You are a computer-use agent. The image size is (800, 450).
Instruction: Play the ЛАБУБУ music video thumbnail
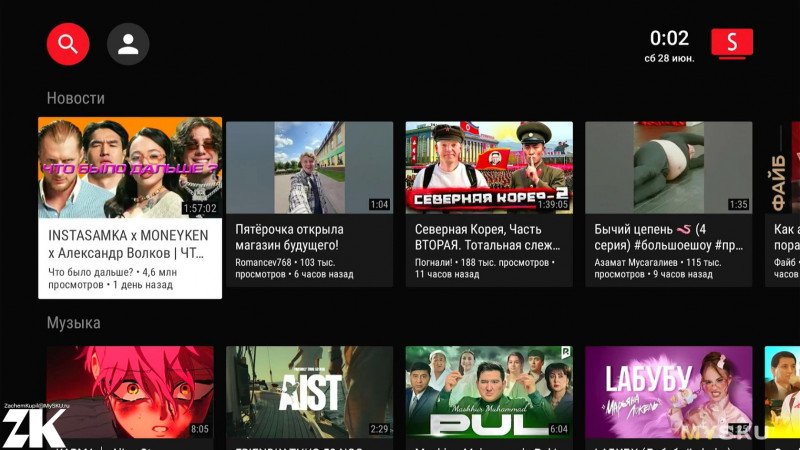(x=669, y=392)
